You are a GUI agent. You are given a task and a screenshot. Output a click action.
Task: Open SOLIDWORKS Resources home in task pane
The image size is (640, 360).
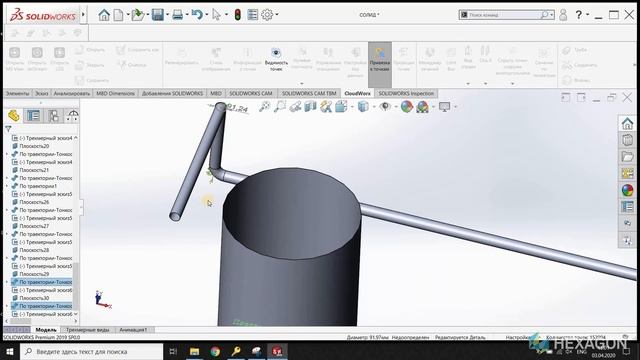click(627, 123)
